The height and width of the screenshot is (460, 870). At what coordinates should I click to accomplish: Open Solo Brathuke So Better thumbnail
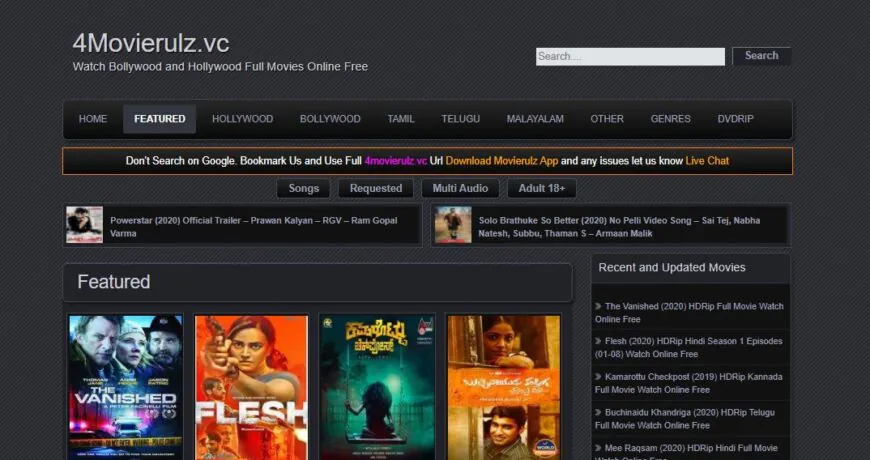pos(453,225)
